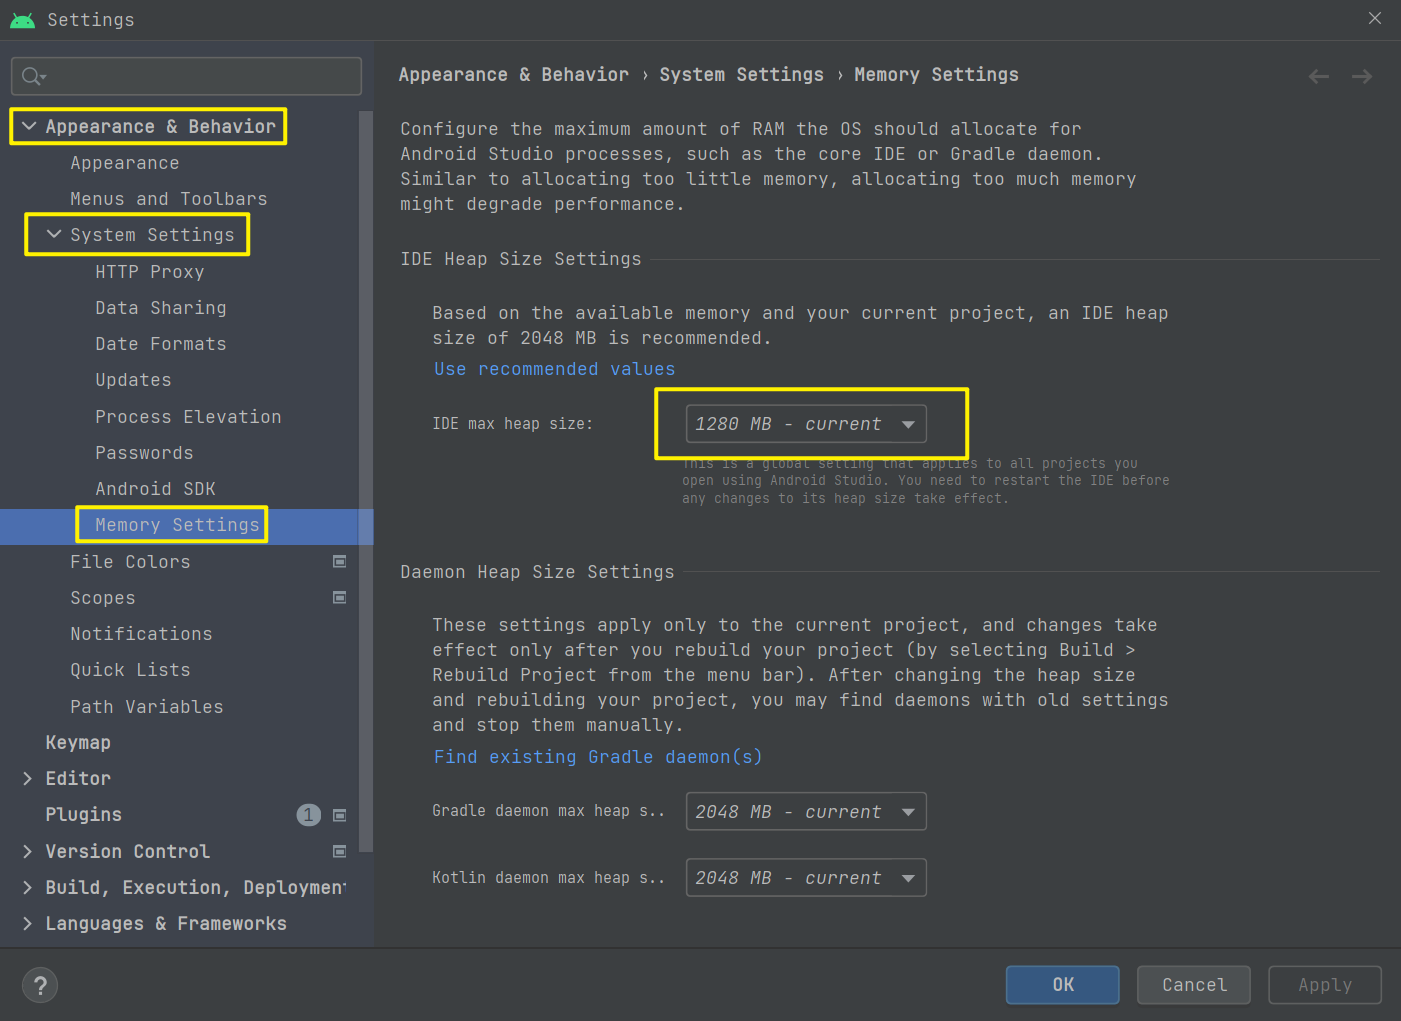Click the project-level icon beside Version Control

340,851
